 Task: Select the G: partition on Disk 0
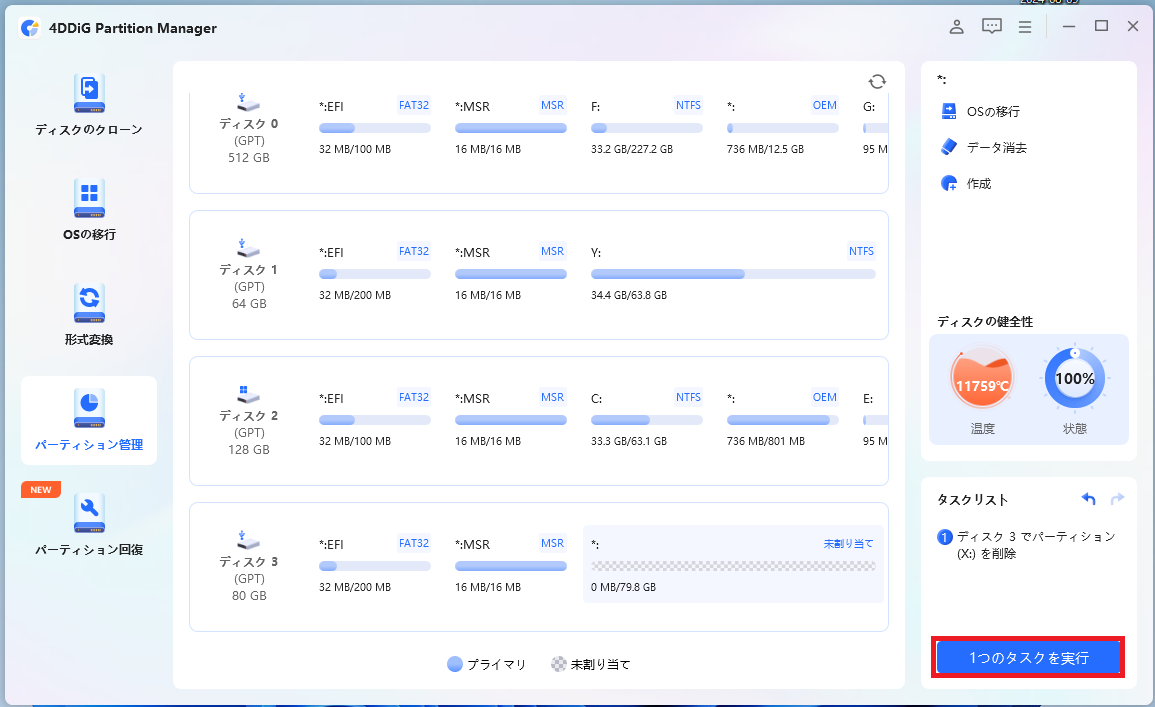(874, 127)
